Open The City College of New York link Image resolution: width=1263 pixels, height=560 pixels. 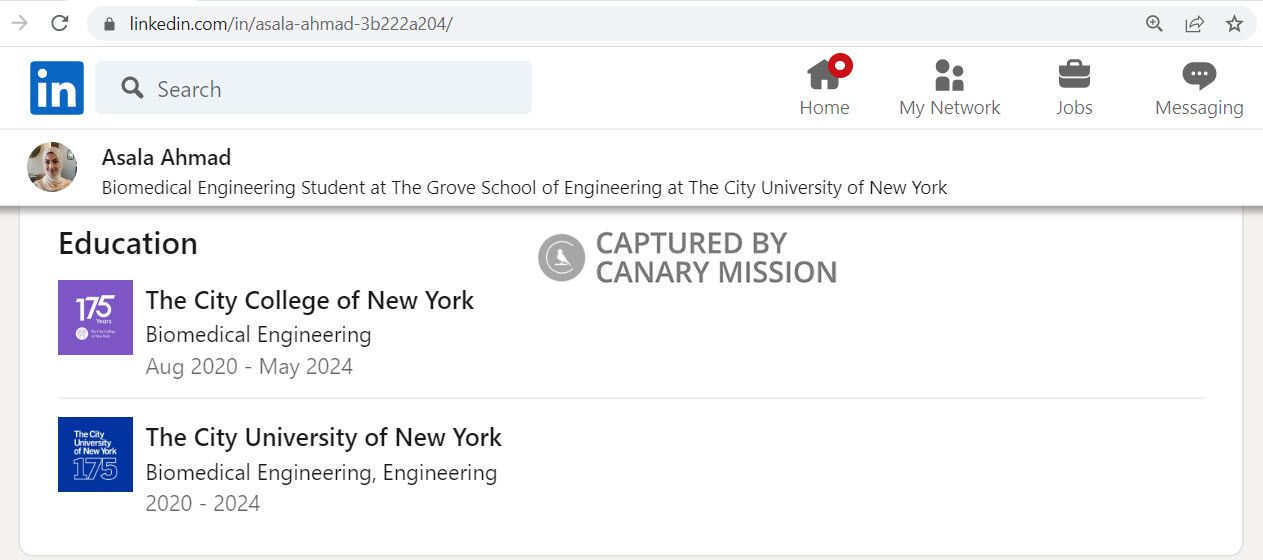point(310,300)
